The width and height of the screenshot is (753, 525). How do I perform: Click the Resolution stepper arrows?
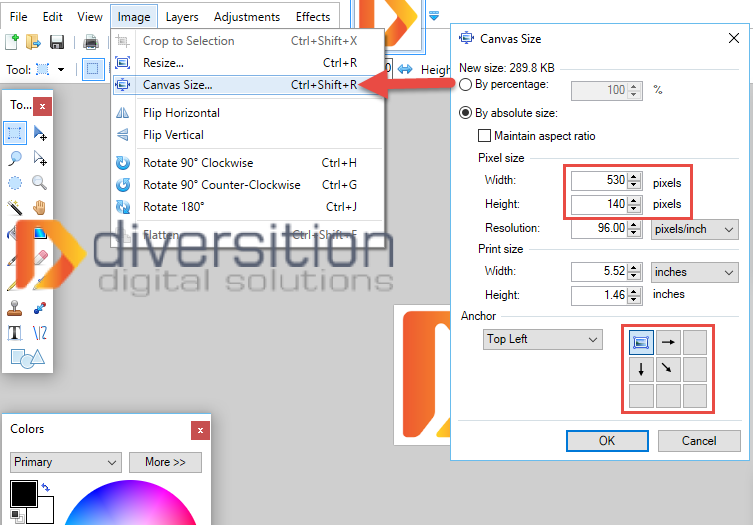pyautogui.click(x=634, y=229)
